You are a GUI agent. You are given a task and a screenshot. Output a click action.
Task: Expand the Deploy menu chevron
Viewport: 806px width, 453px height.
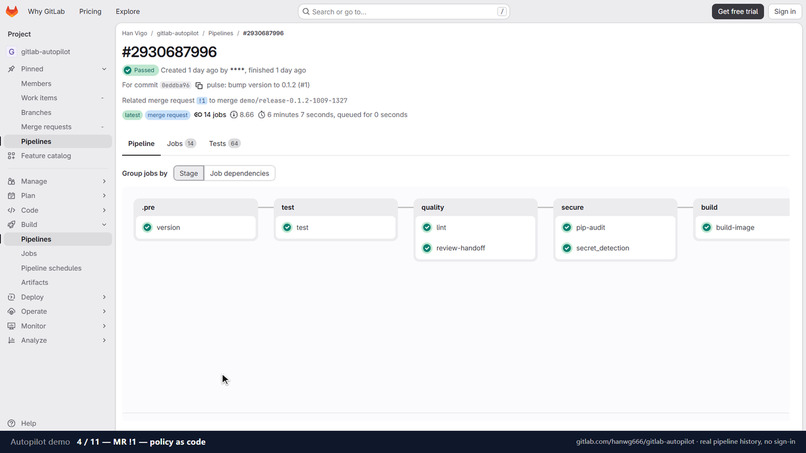(104, 297)
